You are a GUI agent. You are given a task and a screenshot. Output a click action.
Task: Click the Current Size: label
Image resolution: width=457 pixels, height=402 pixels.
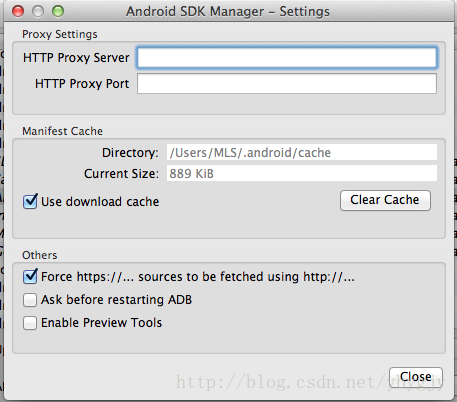[x=121, y=174]
